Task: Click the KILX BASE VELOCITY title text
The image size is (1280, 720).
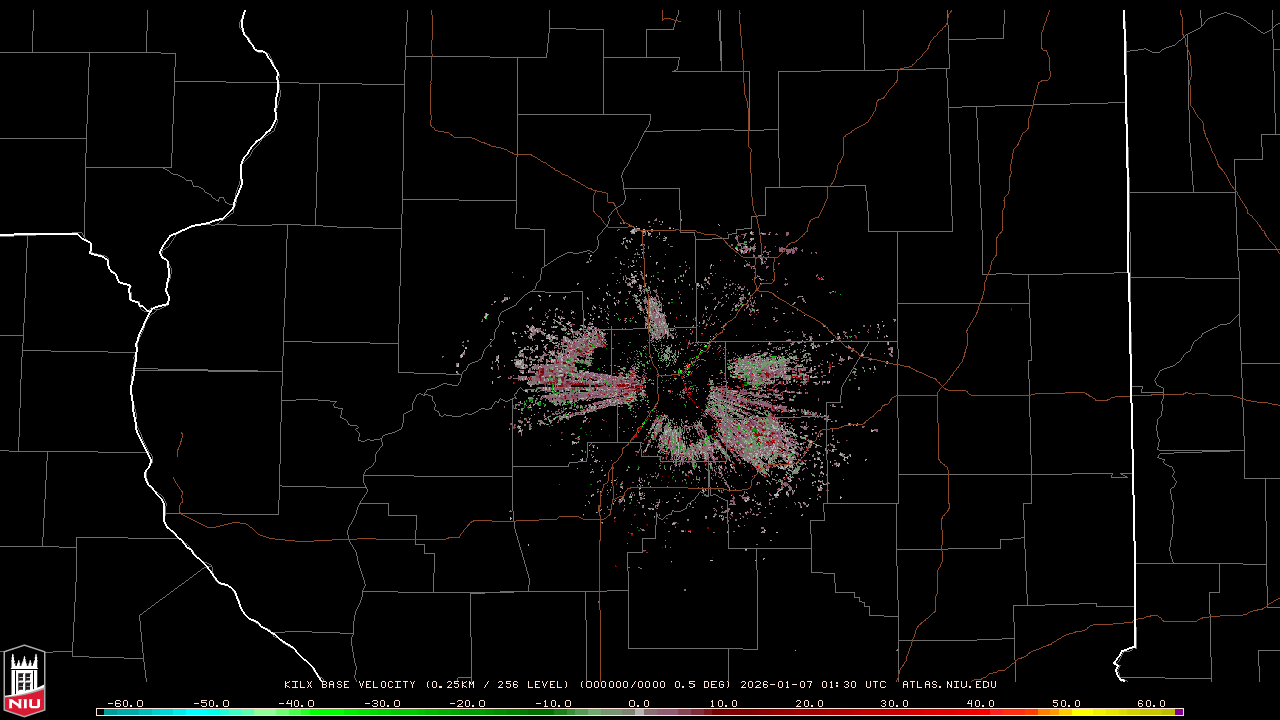Action: pyautogui.click(x=350, y=685)
